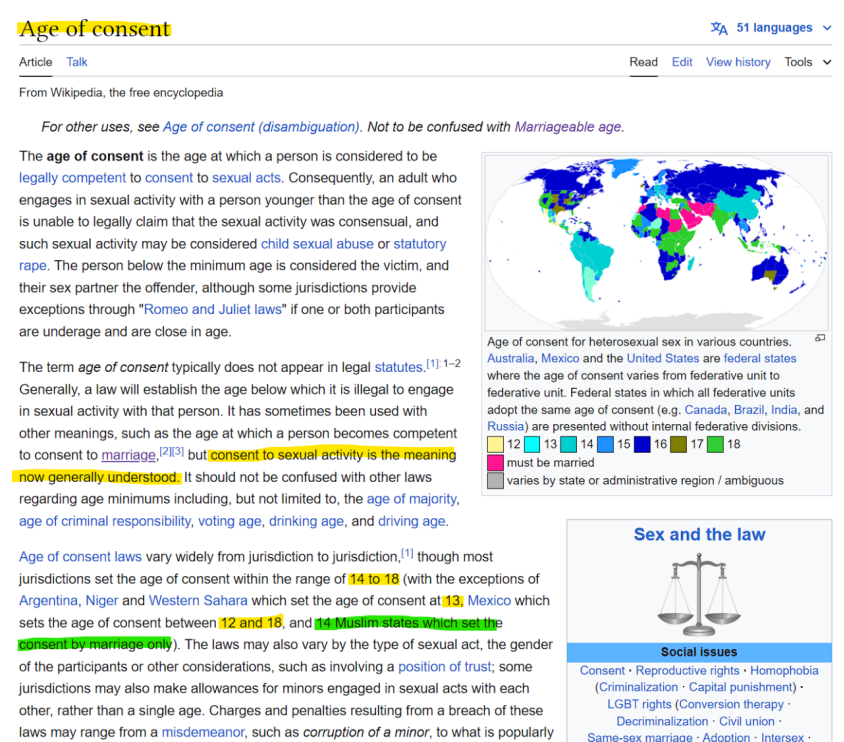Click the language translation icon
Image resolution: width=844 pixels, height=742 pixels.
point(719,28)
